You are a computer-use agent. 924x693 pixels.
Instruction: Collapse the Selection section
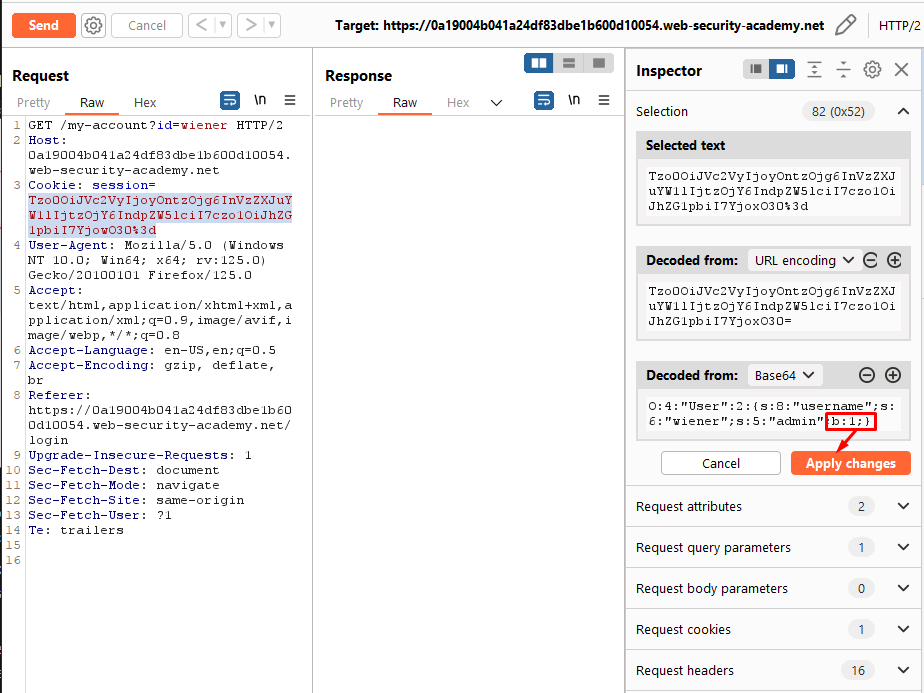pos(903,111)
